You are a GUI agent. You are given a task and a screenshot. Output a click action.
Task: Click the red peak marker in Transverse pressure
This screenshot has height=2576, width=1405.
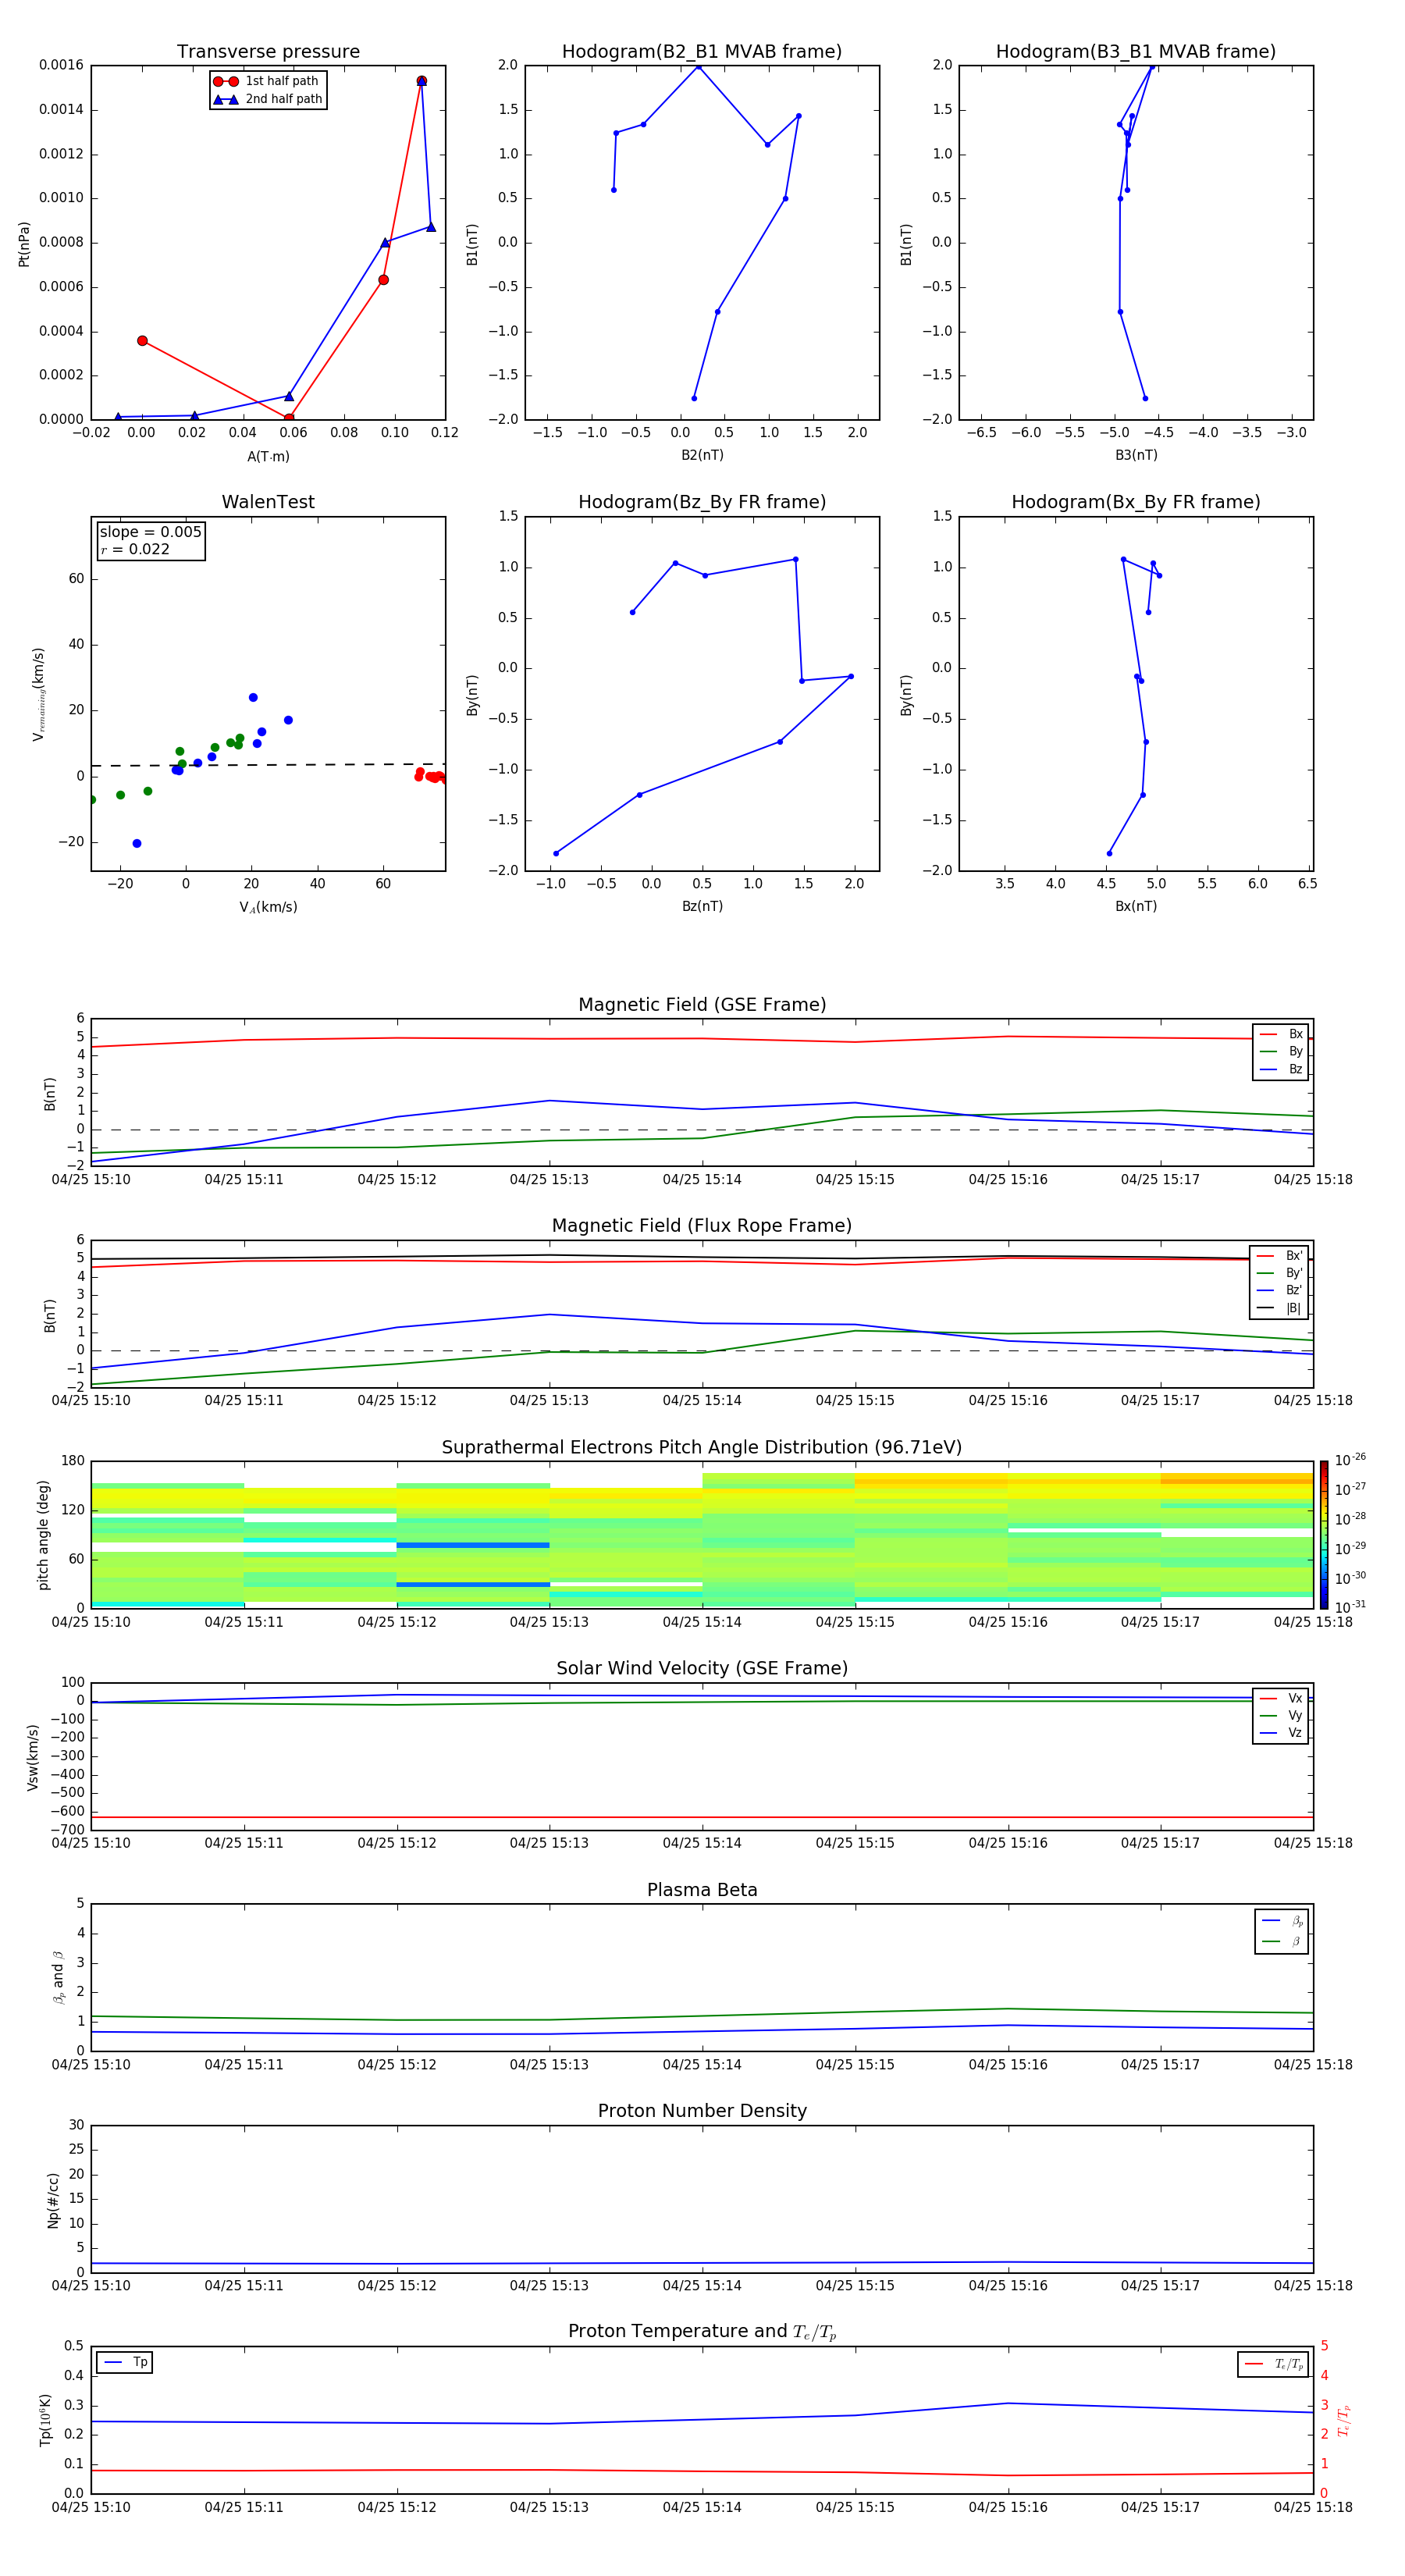421,81
